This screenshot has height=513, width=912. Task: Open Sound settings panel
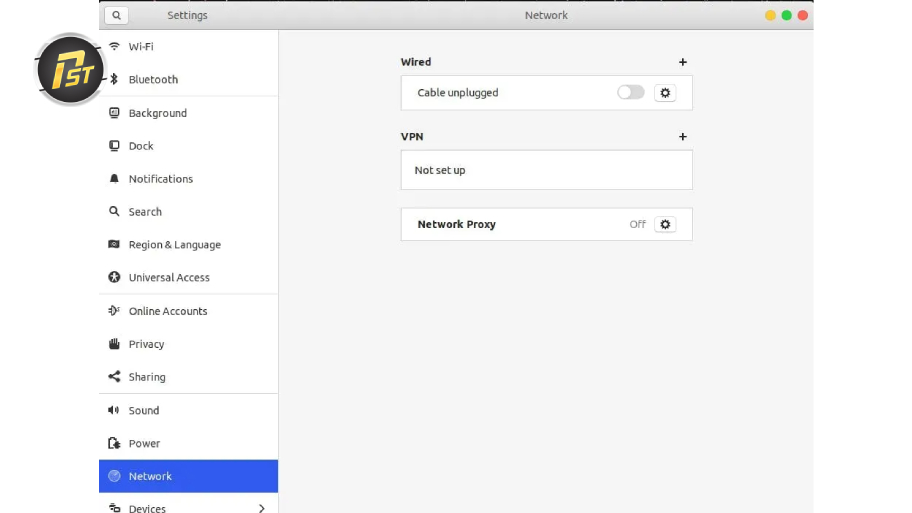[x=188, y=410]
